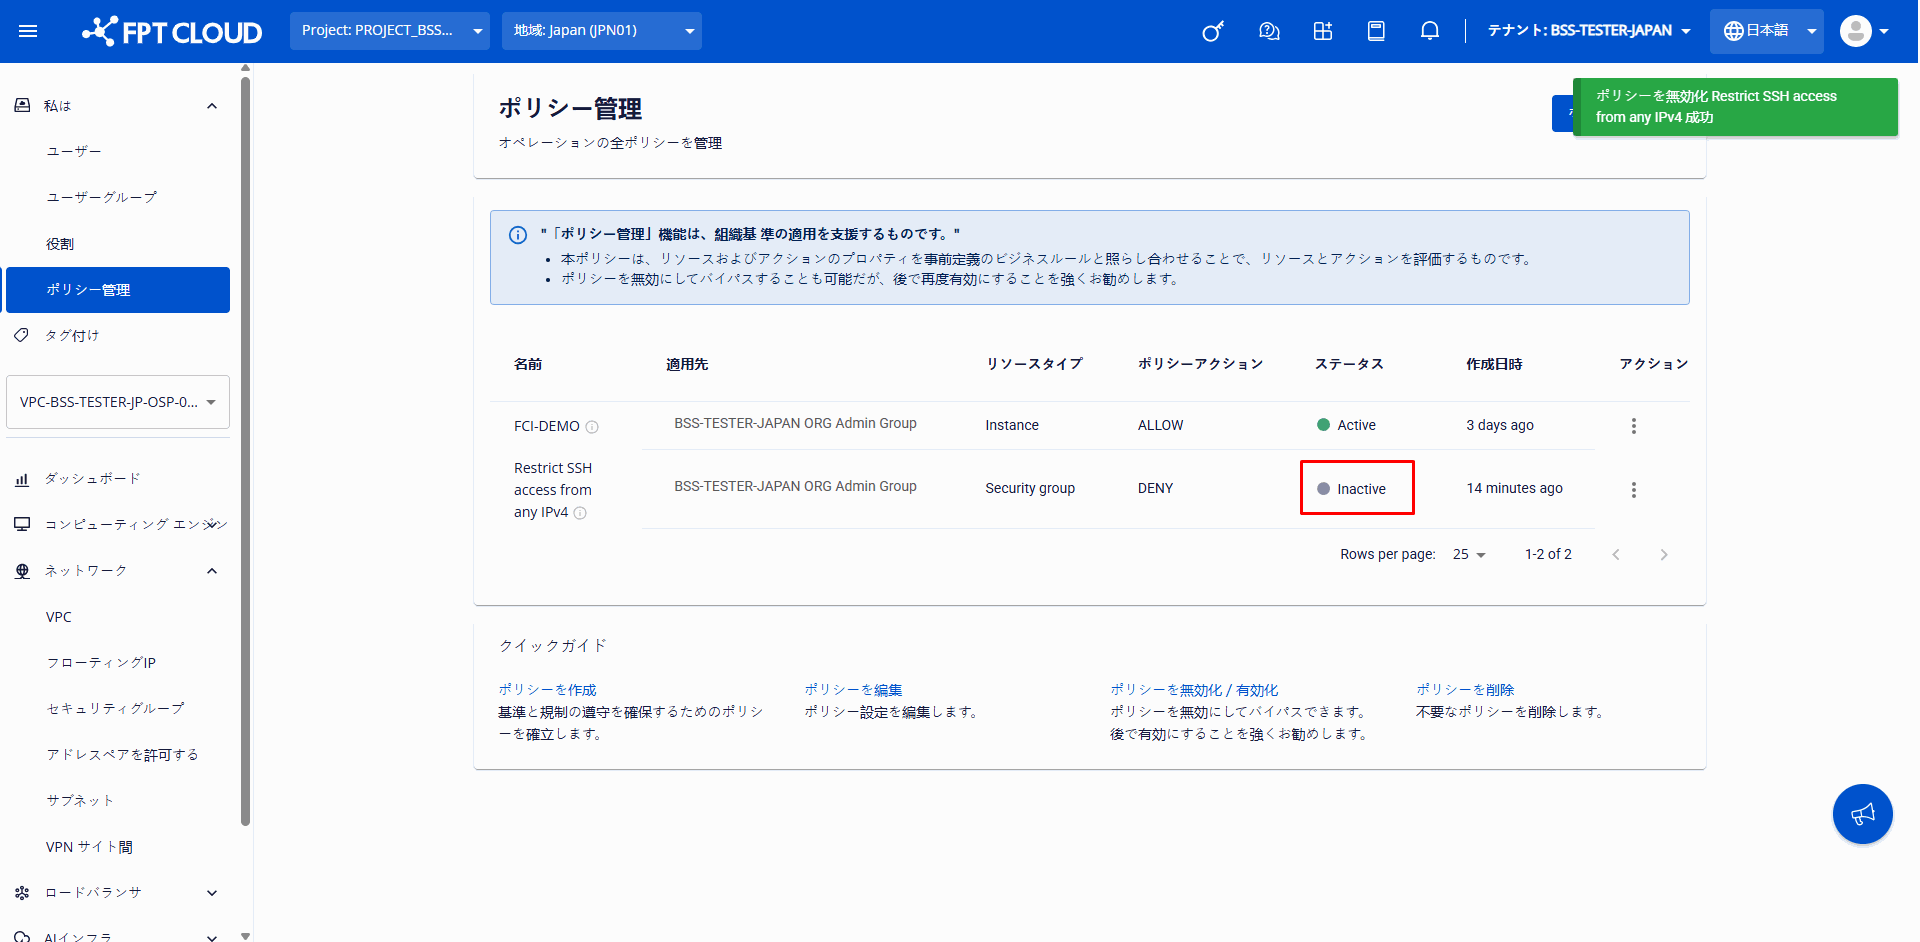Go to previous page of policies

[1616, 555]
